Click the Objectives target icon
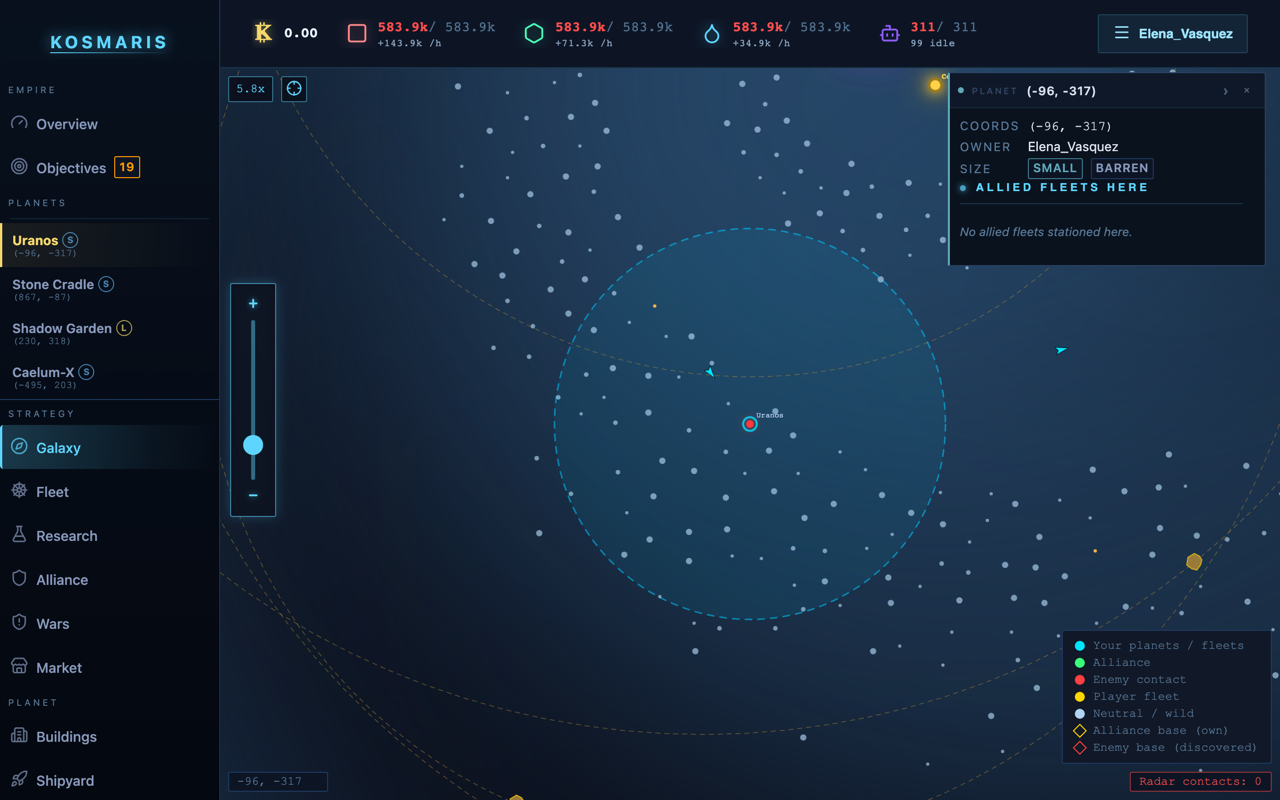The height and width of the screenshot is (800, 1280). pos(19,167)
